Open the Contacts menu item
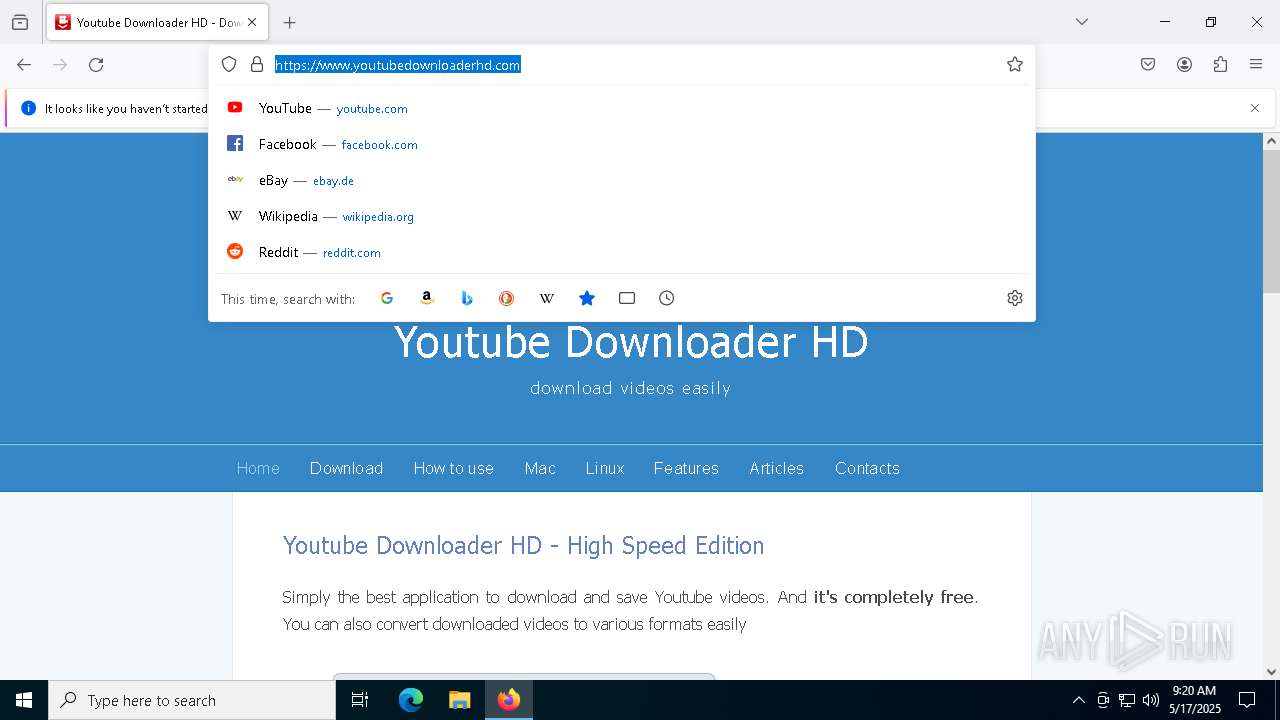Viewport: 1280px width, 720px height. pyautogui.click(x=867, y=468)
